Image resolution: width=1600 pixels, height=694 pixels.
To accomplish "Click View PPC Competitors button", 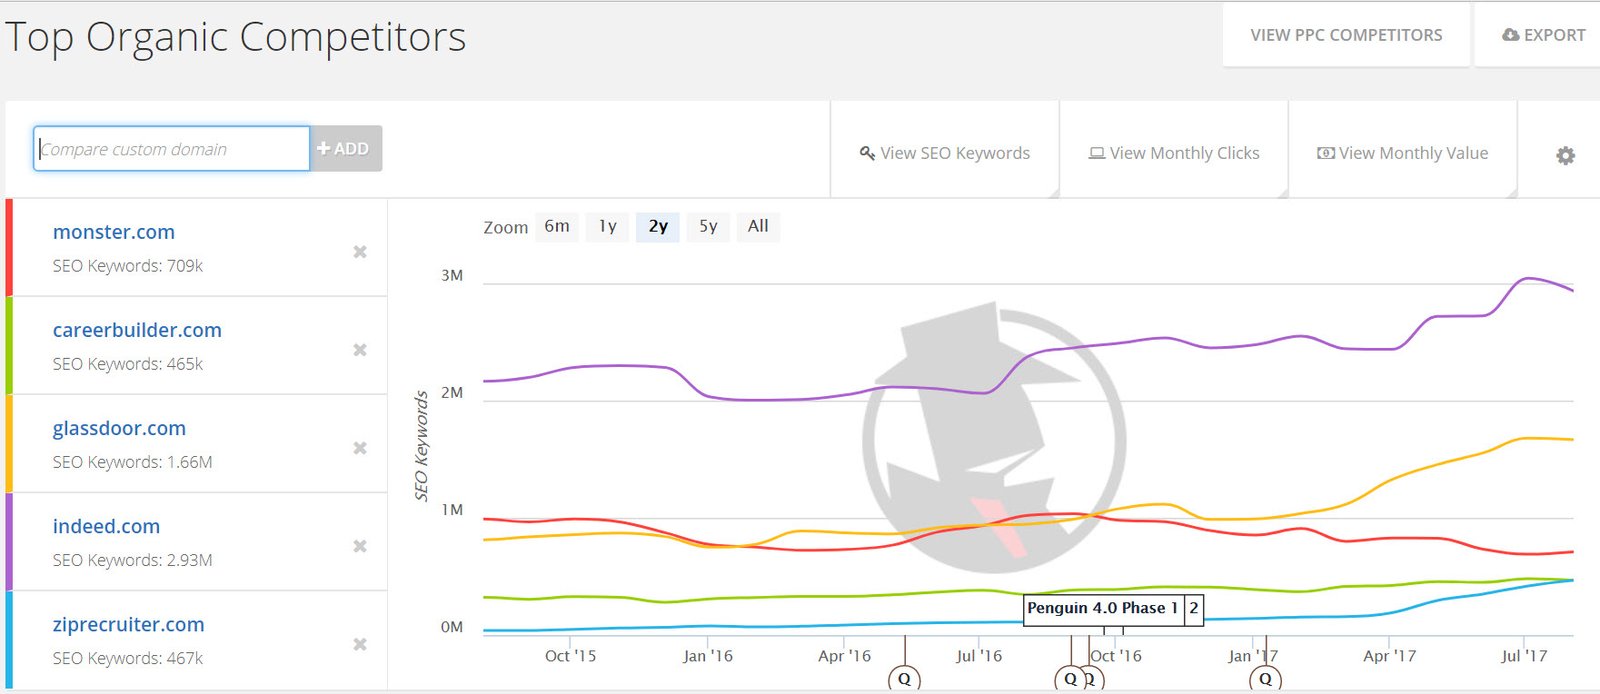I will [x=1346, y=35].
